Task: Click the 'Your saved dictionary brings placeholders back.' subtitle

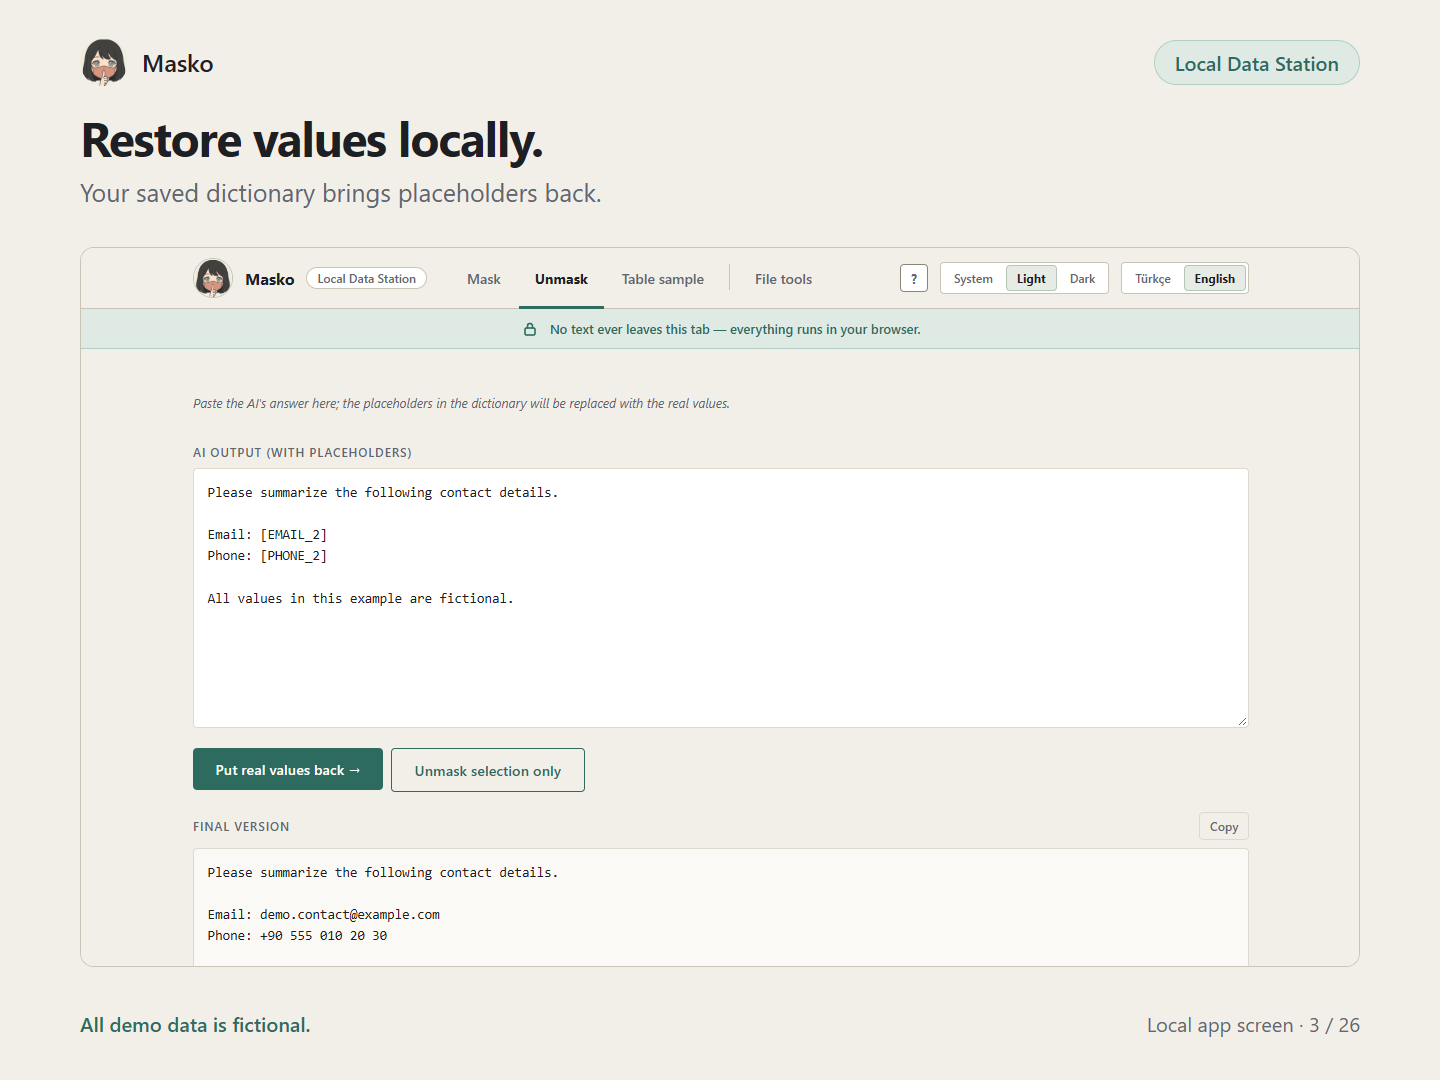Action: [x=341, y=193]
